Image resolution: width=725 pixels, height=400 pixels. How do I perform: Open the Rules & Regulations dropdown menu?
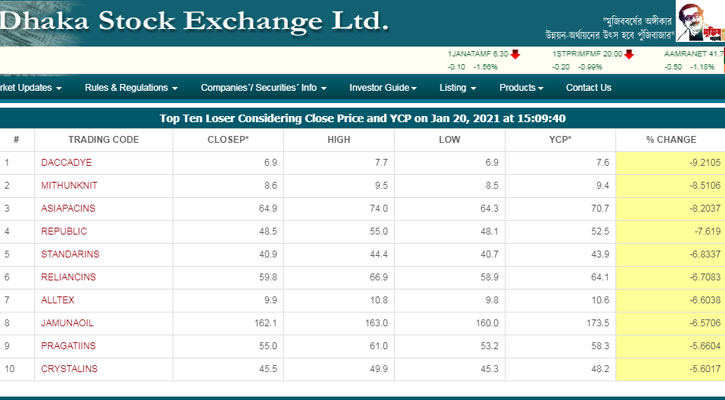pos(131,88)
